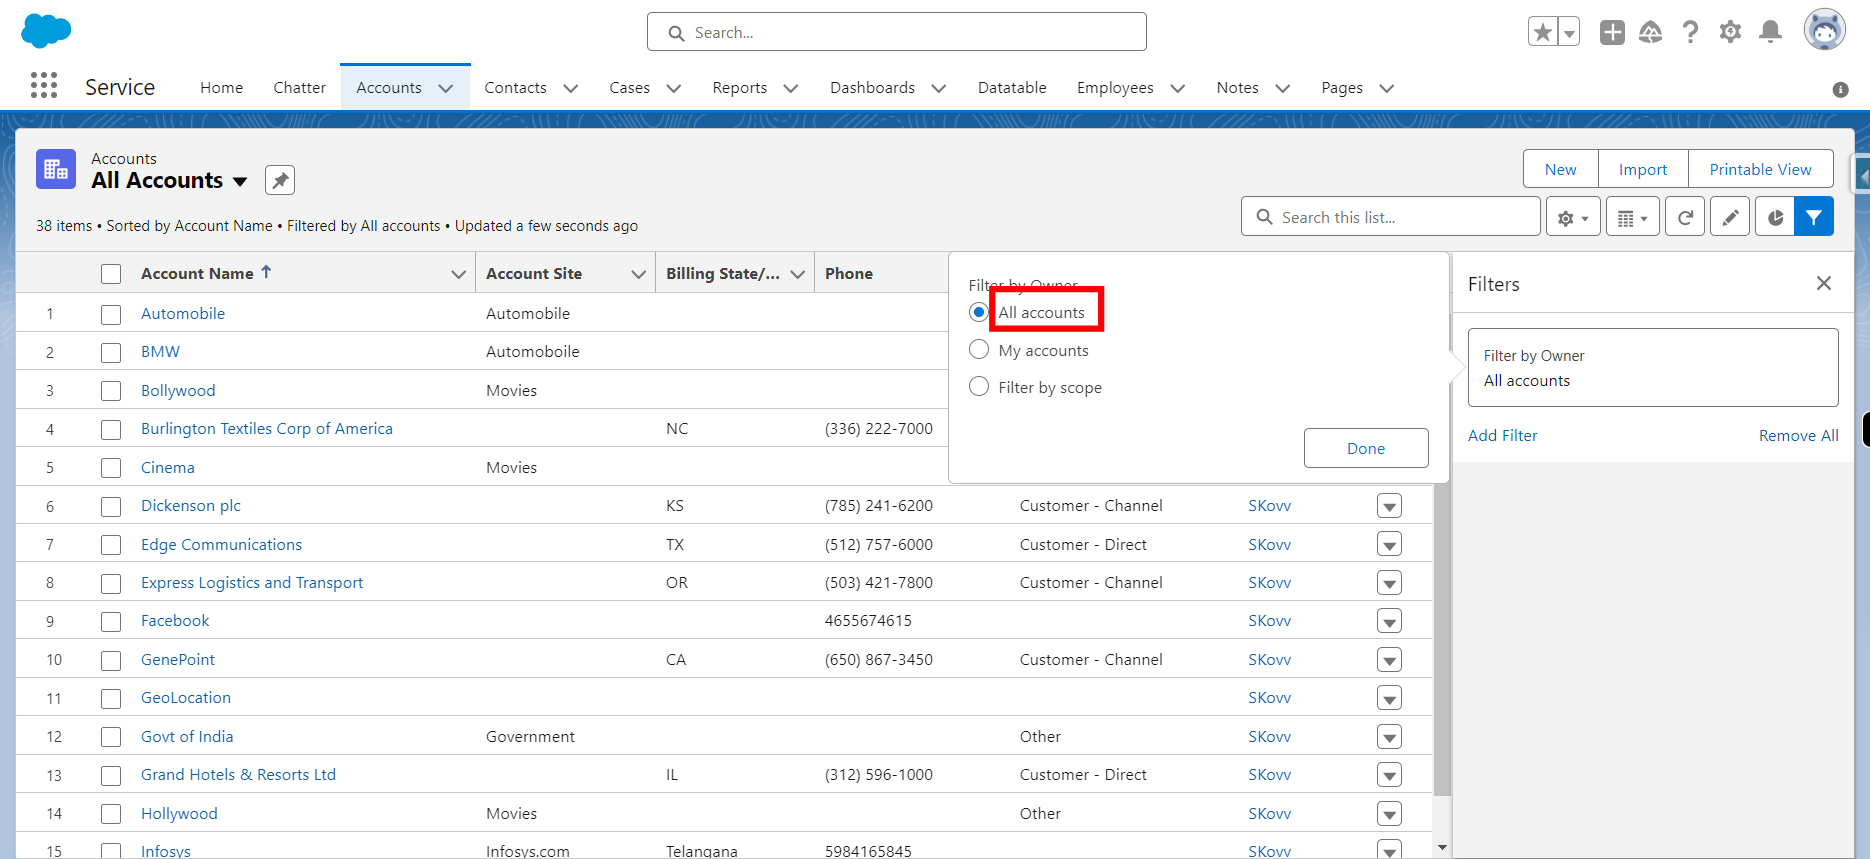Click the Remove All link
Image resolution: width=1870 pixels, height=859 pixels.
click(1798, 436)
